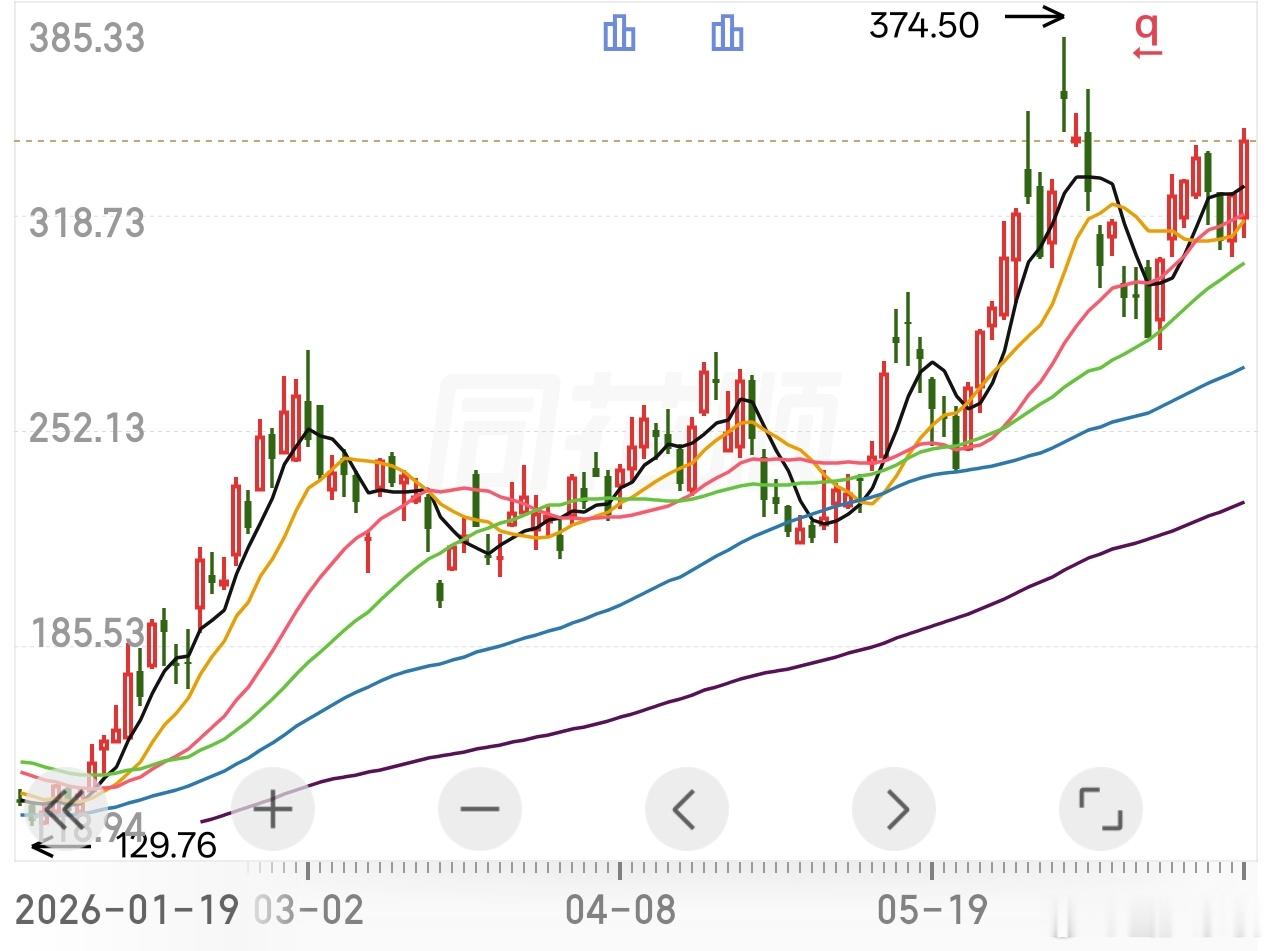Open fullscreen chart with corner-brackets icon

(1100, 808)
